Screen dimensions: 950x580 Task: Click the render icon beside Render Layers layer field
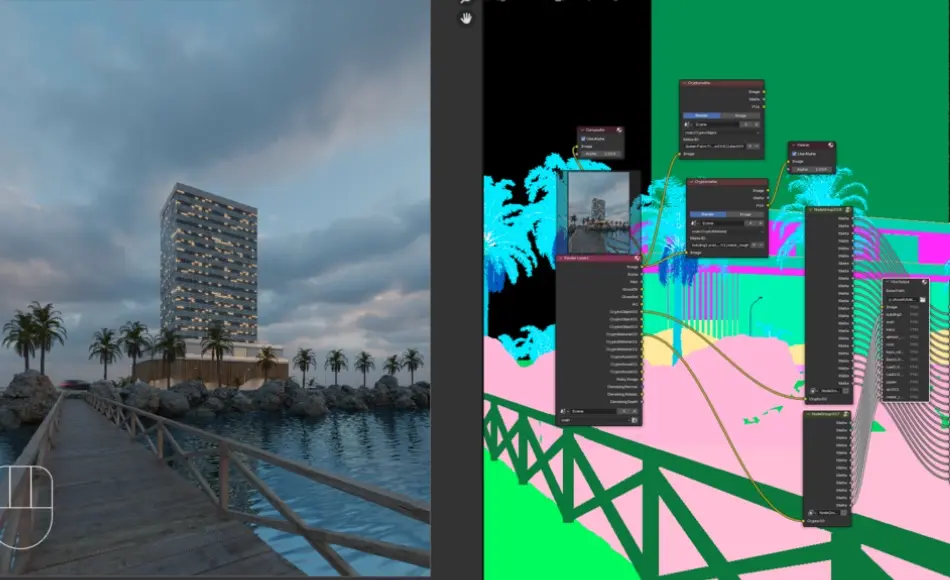(x=634, y=419)
